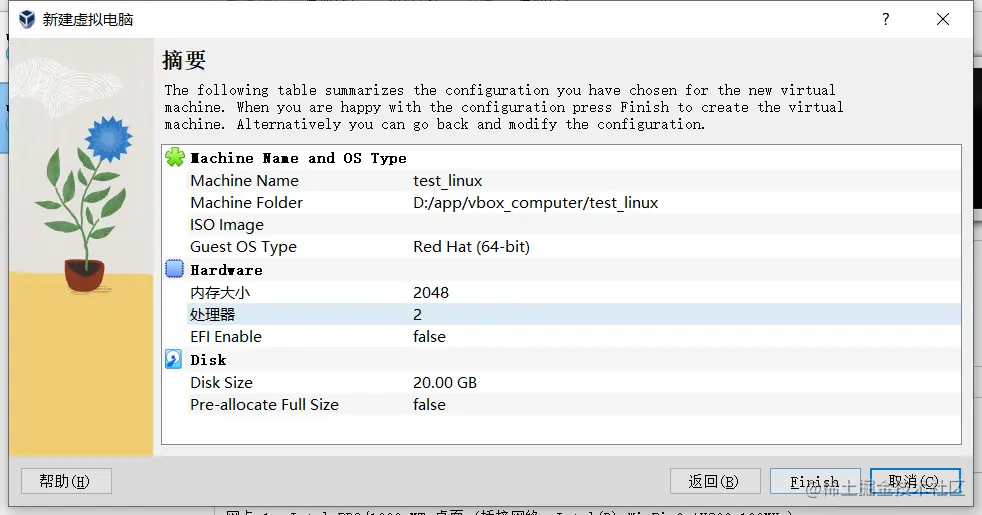Close the 新建虚拟电脑 dialog

[x=943, y=19]
